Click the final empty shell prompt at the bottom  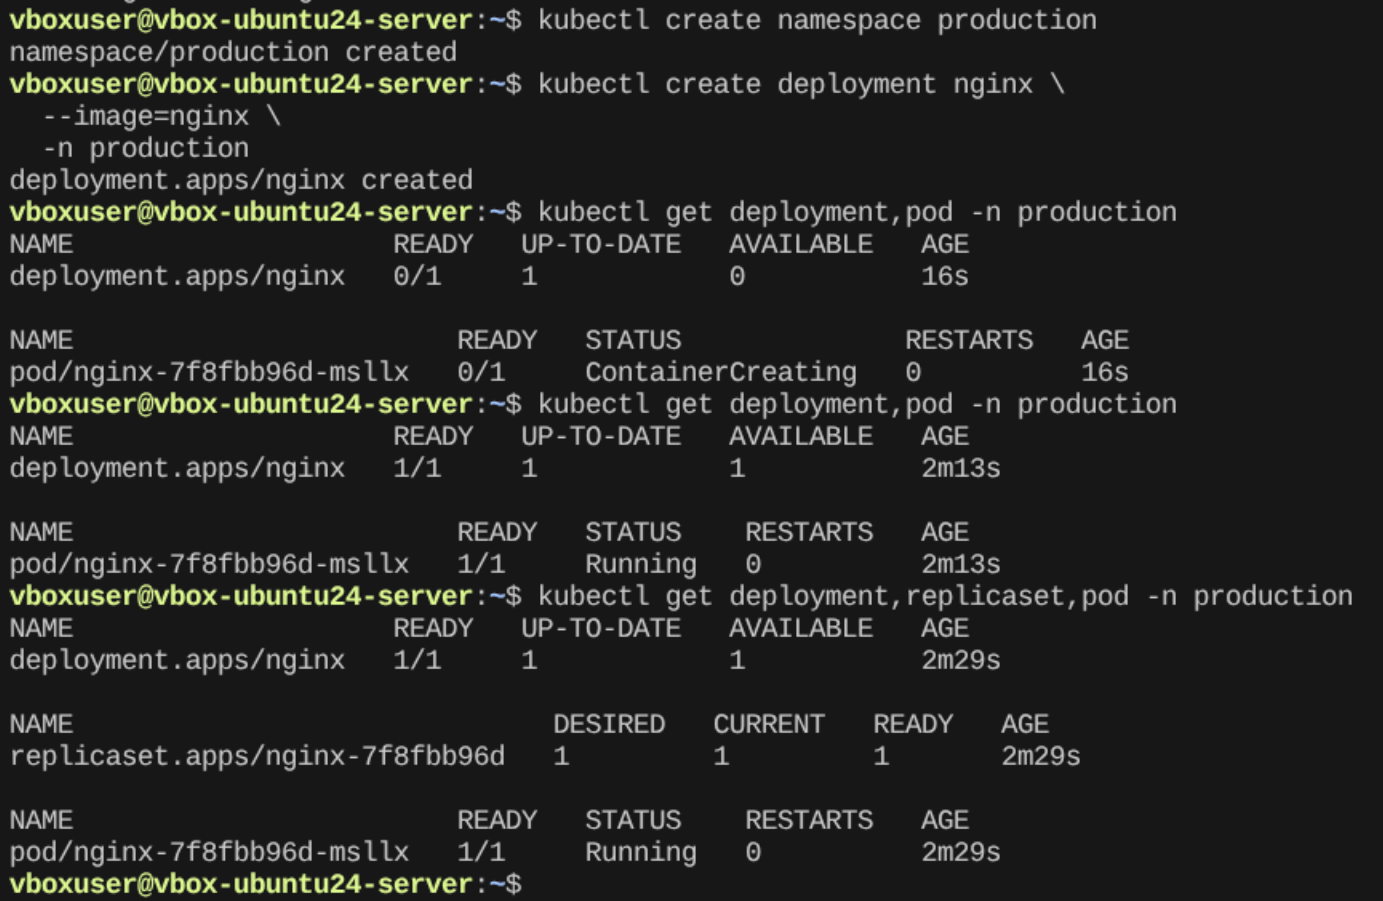click(265, 884)
